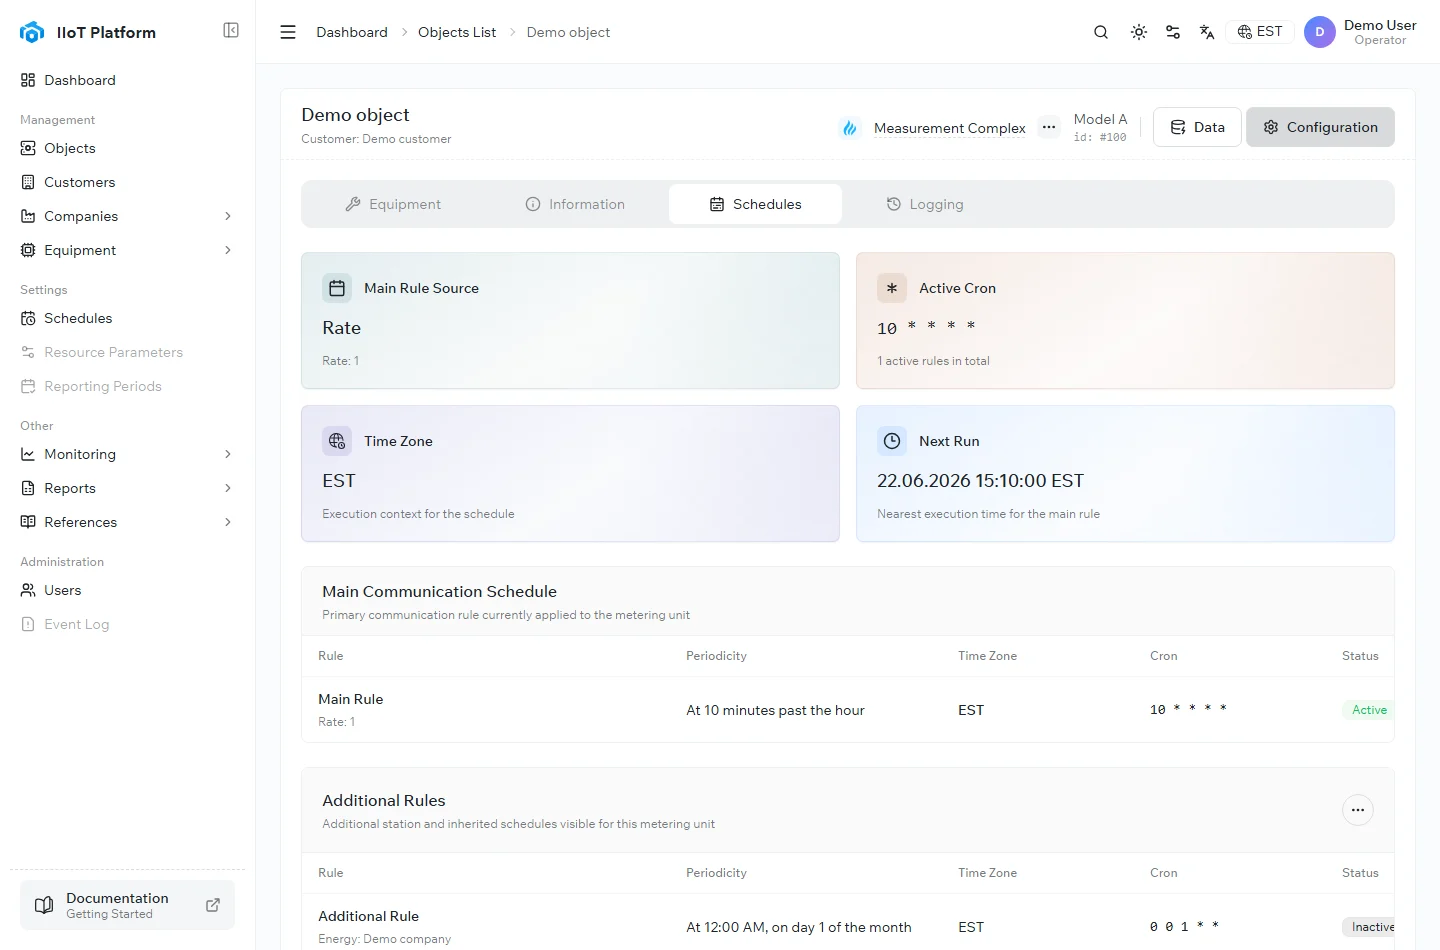
Task: Click the Active Cron asterisk icon
Action: (x=892, y=288)
